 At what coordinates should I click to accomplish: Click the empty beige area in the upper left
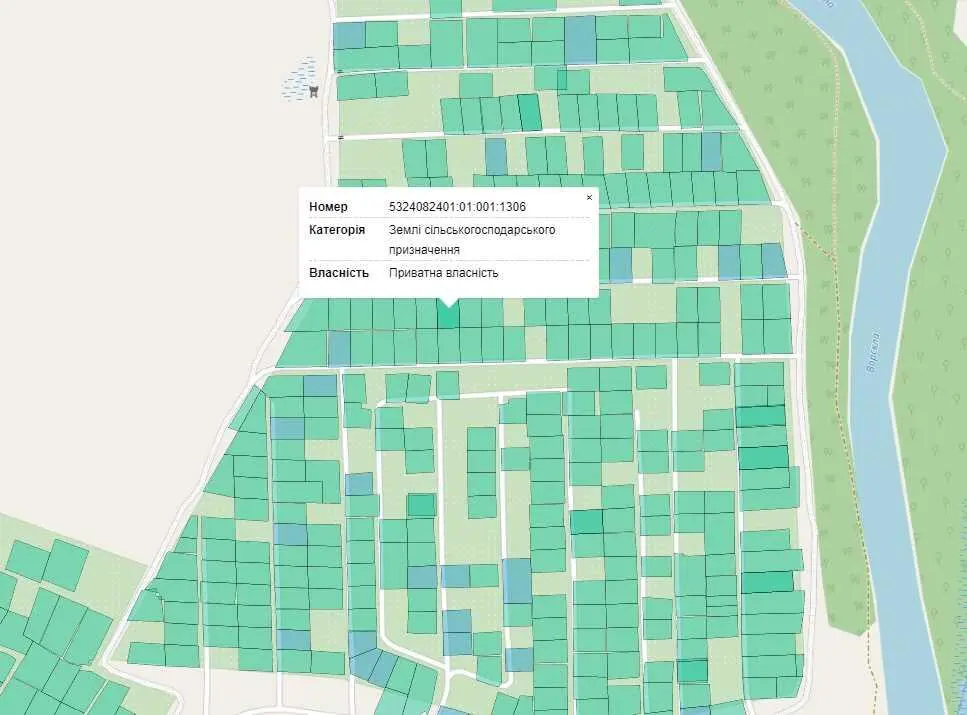point(150,200)
